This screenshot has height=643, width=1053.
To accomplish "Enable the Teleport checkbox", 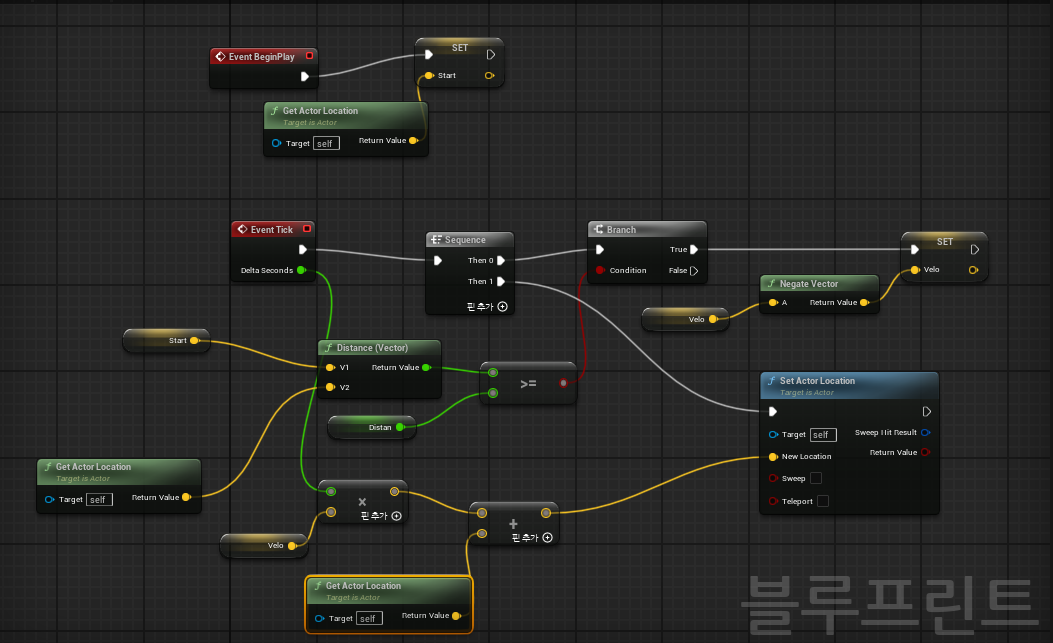I will point(823,501).
